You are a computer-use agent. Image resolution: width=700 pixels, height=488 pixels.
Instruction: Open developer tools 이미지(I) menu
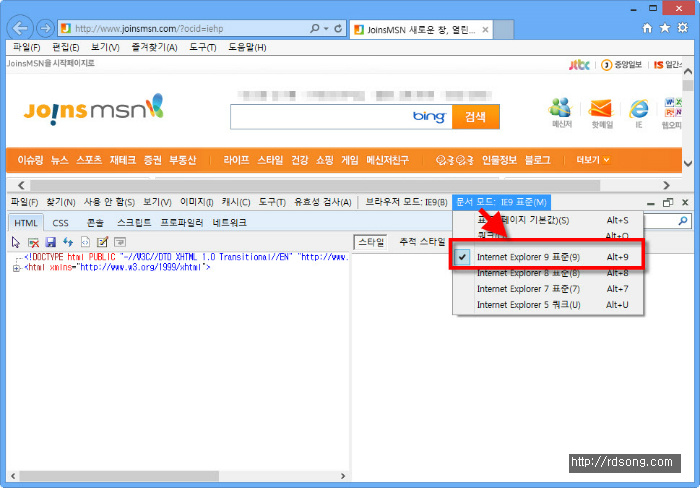tap(196, 202)
